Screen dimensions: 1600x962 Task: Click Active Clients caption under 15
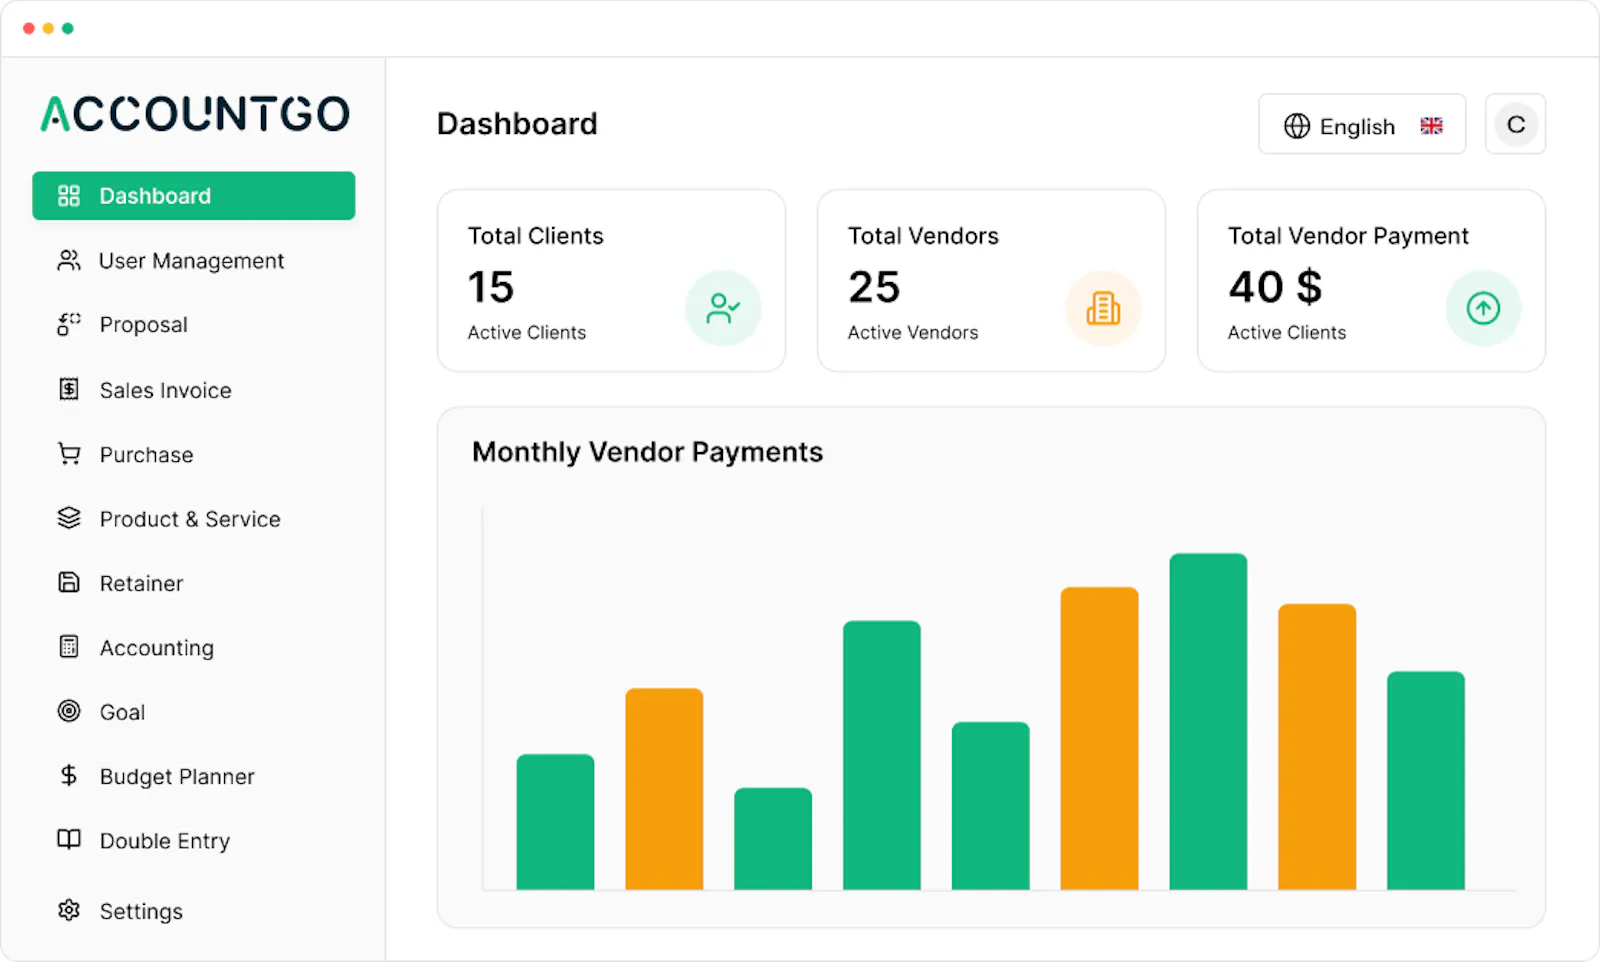tap(527, 333)
